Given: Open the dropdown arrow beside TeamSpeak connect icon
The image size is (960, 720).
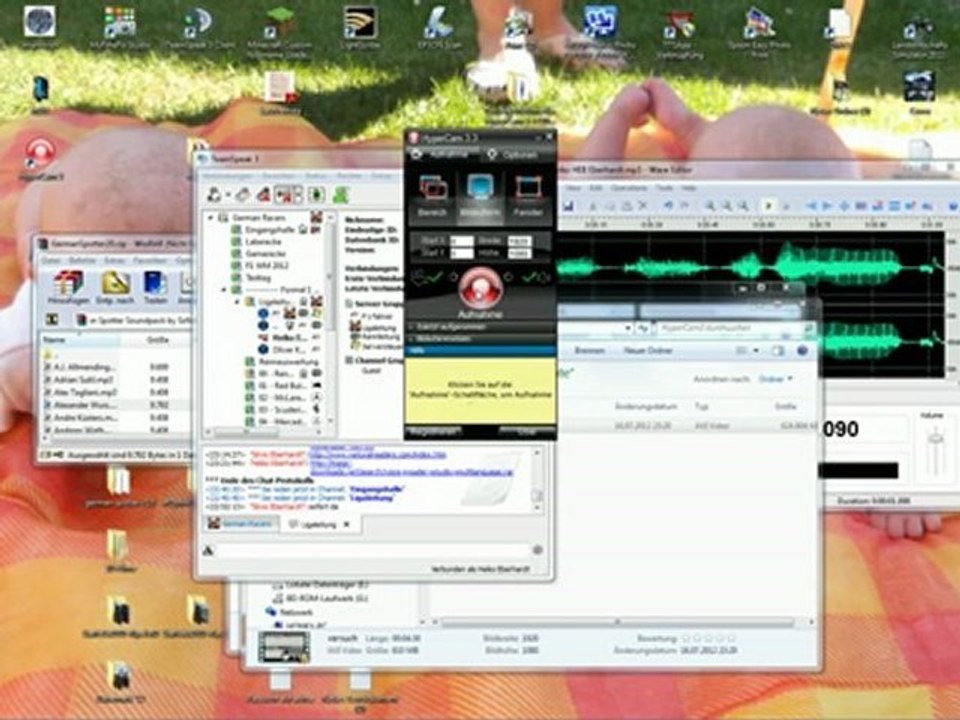Looking at the screenshot, I should tap(228, 195).
